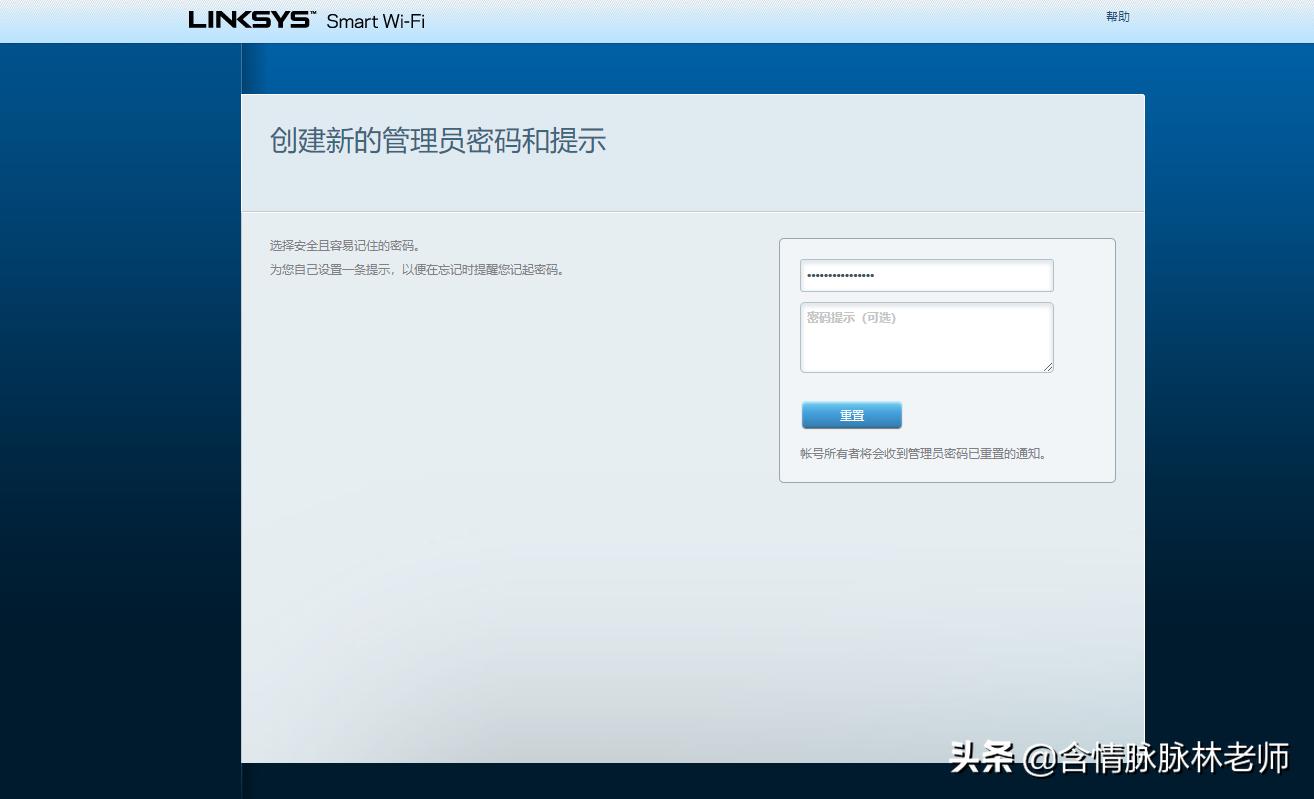Click inside the optional password hint box
This screenshot has height=799, width=1314.
pos(926,340)
